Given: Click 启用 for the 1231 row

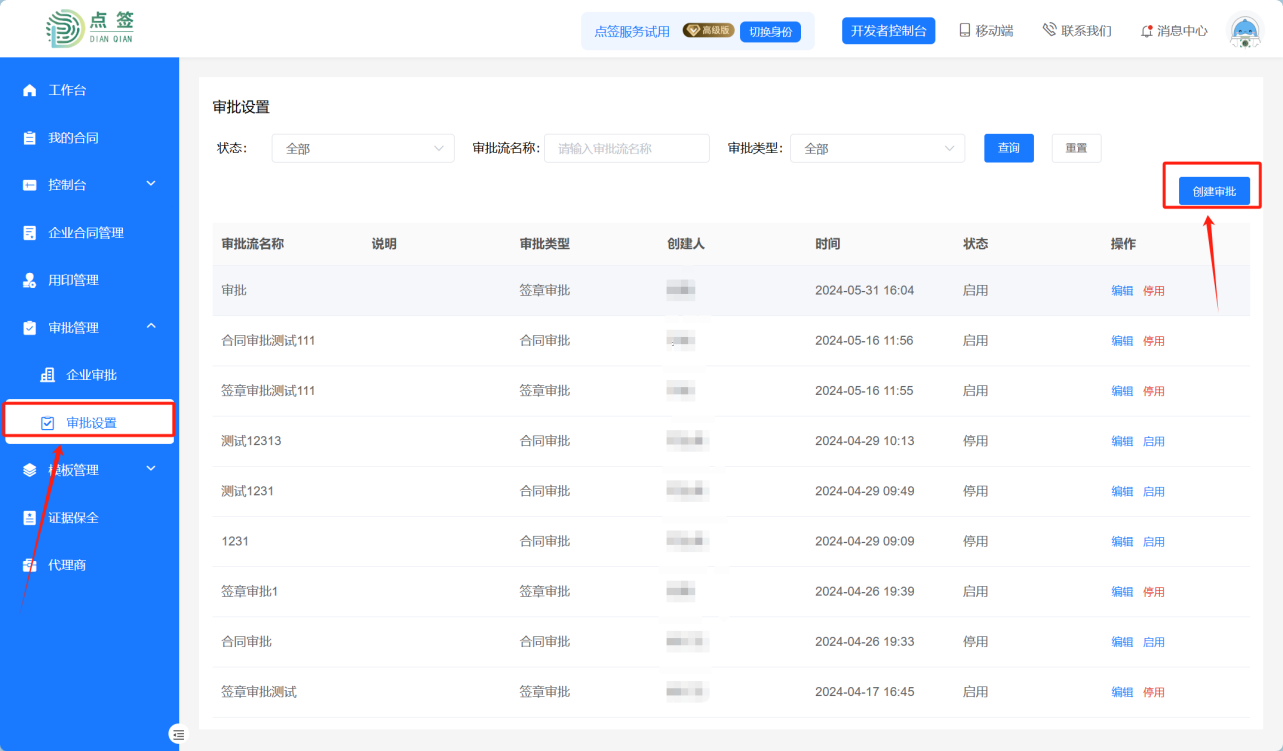Looking at the screenshot, I should pos(1154,541).
